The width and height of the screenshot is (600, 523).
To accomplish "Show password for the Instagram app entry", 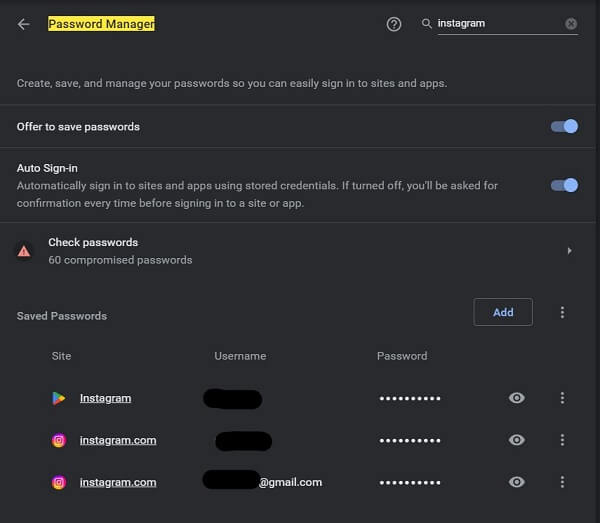I will 517,398.
